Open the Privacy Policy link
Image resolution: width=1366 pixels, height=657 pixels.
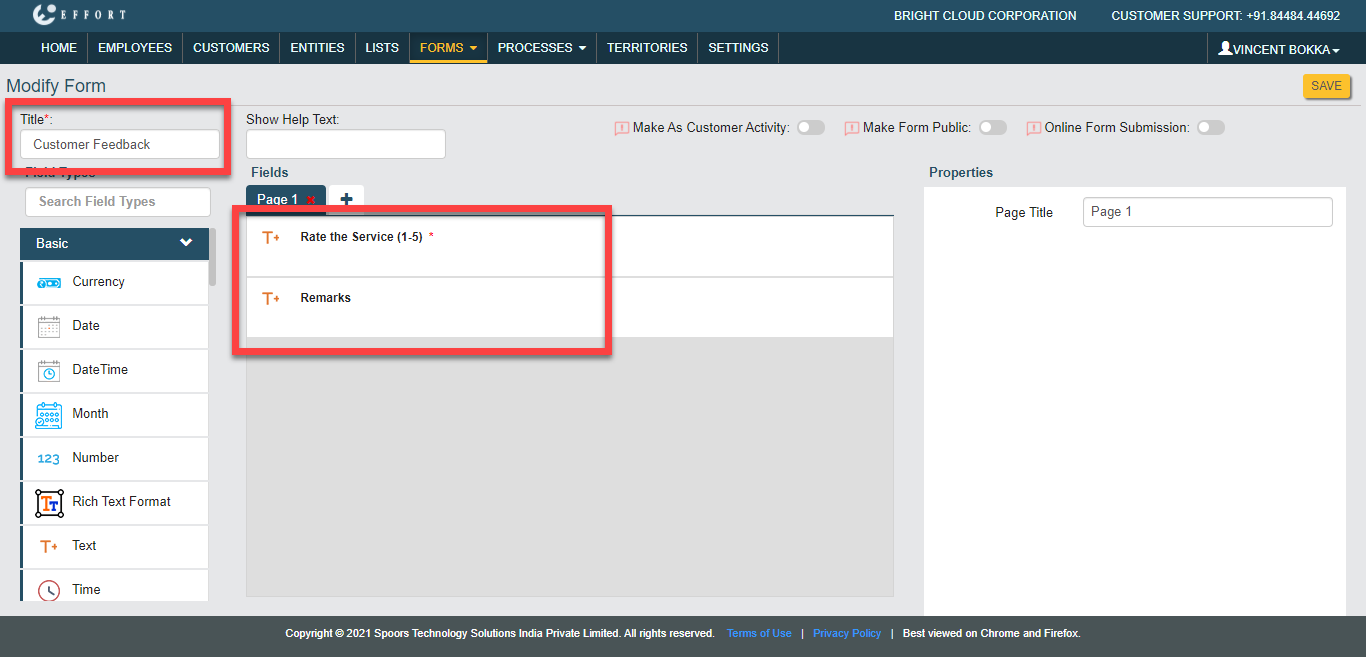click(x=847, y=633)
